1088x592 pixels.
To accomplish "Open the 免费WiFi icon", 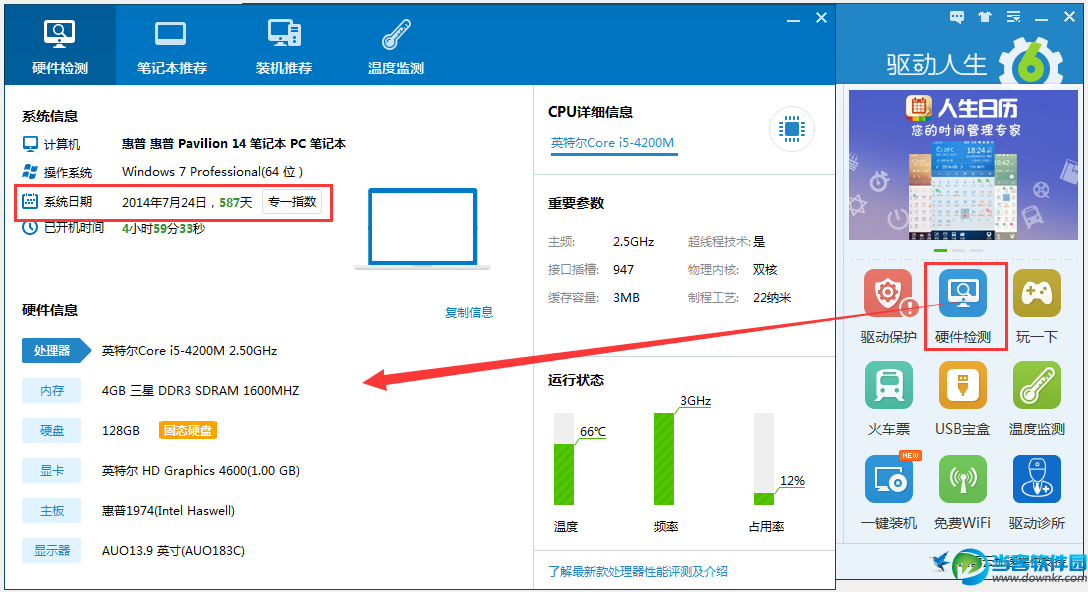I will point(963,479).
